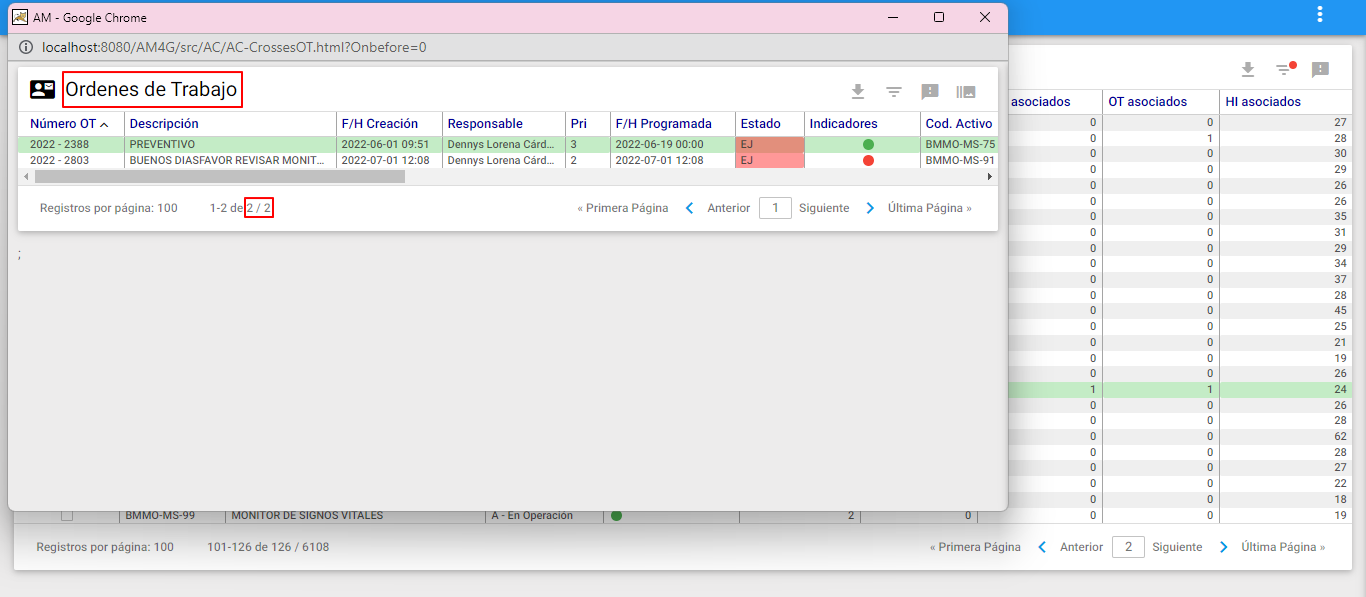This screenshot has width=1366, height=597.
Task: Sort by OT asociados in background table
Action: click(x=1147, y=101)
